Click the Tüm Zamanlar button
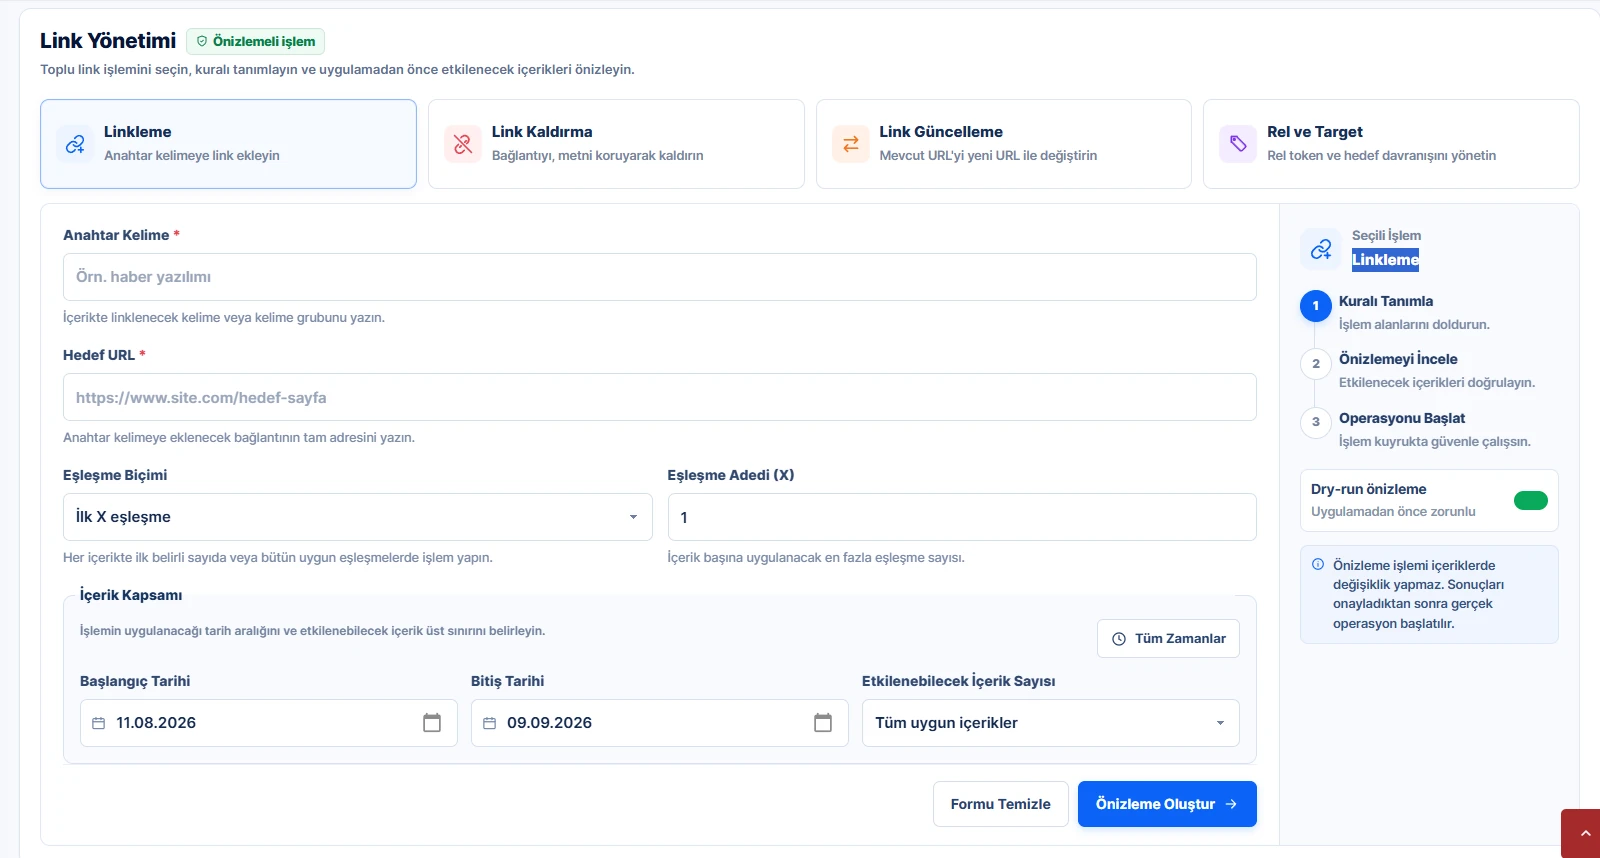Image resolution: width=1600 pixels, height=858 pixels. [1169, 638]
